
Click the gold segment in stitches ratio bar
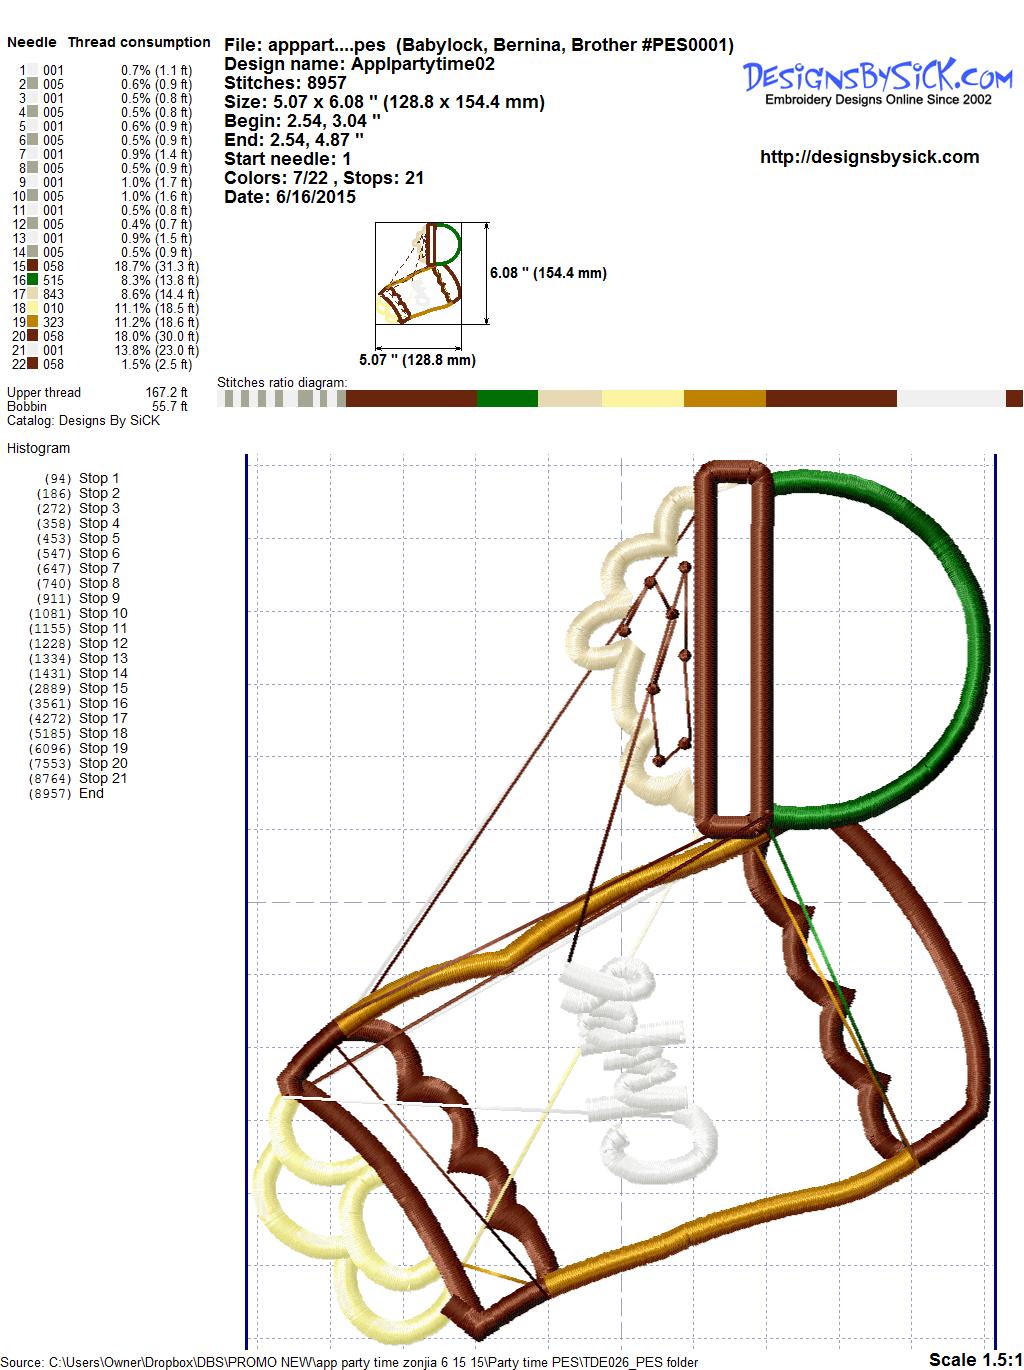[724, 399]
